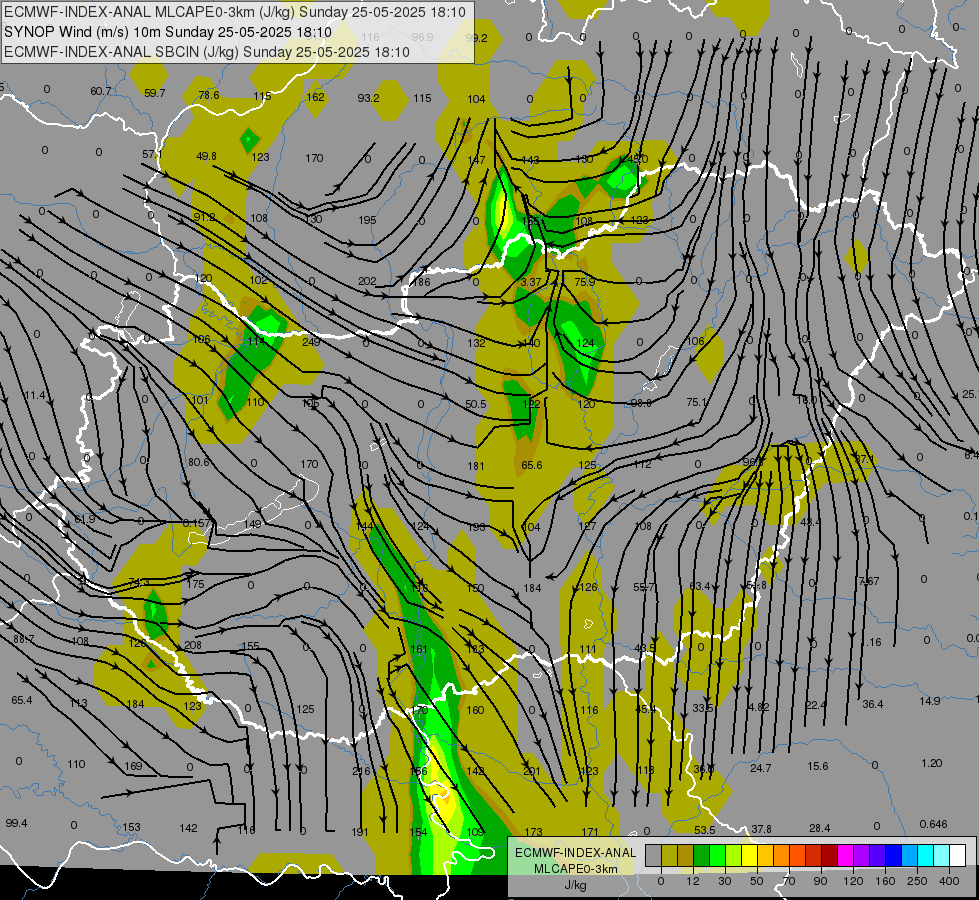
Task: Click the map value 1.20
Action: [932, 763]
